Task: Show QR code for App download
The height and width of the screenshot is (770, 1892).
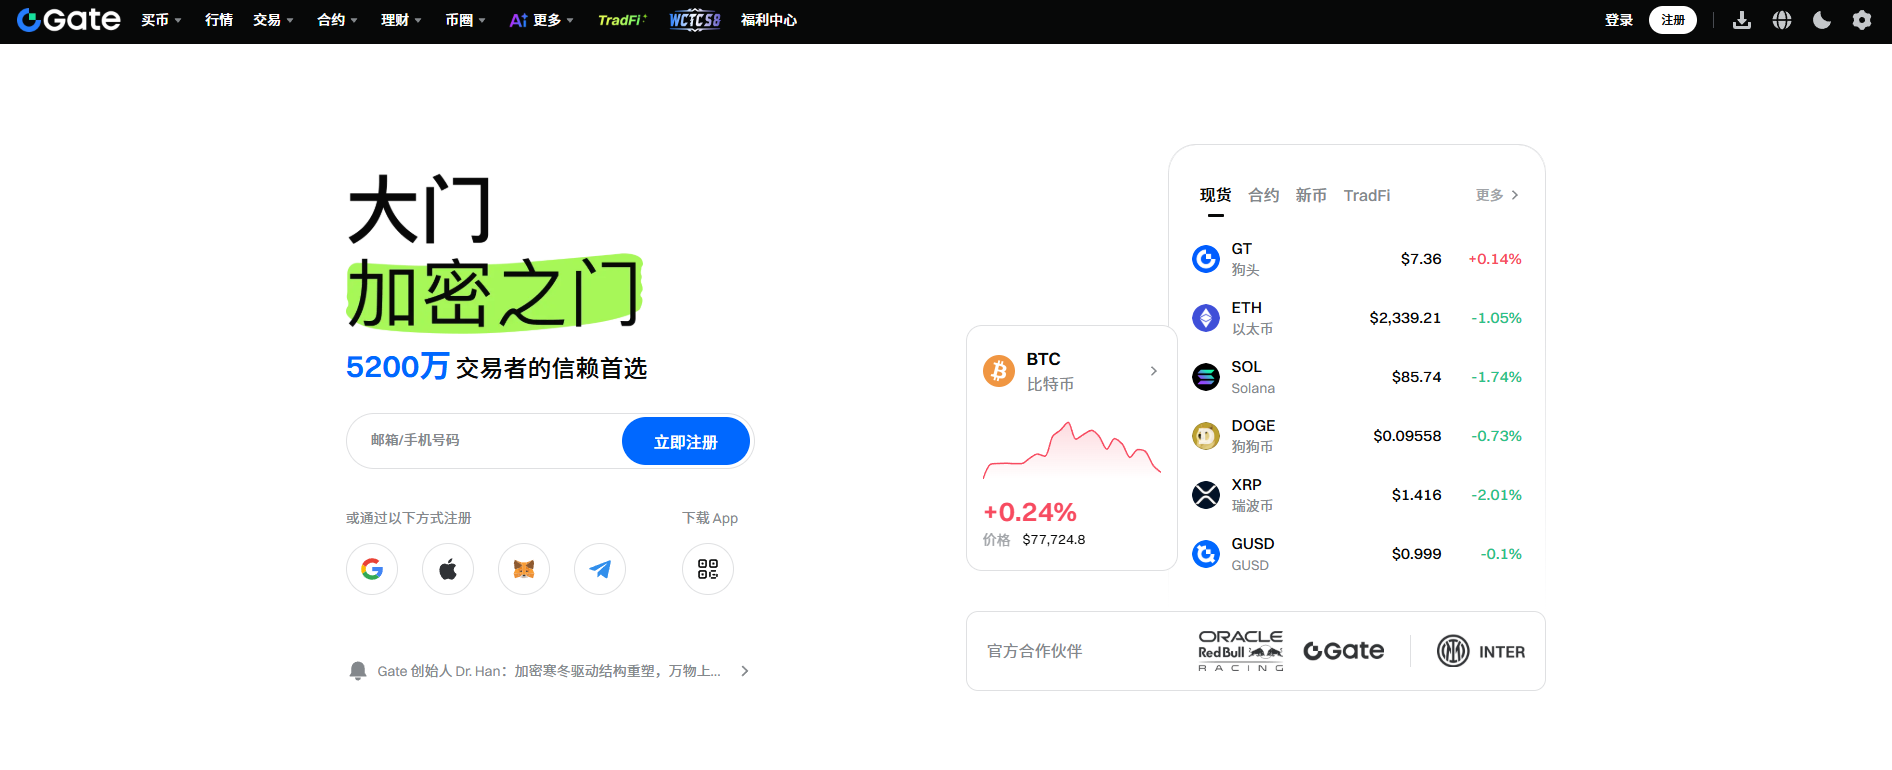Action: (708, 569)
